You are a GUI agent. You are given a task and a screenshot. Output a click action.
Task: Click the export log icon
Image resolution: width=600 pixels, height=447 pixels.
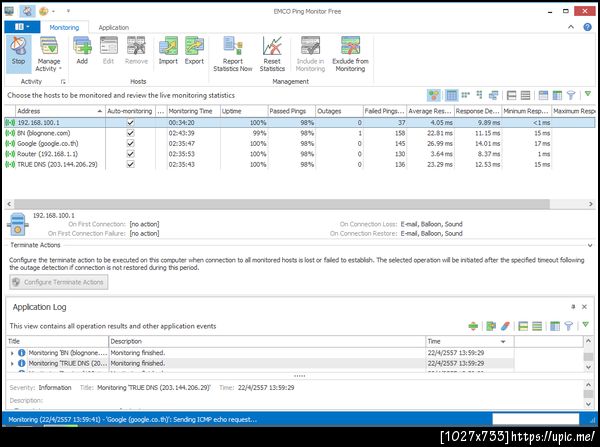coord(491,326)
